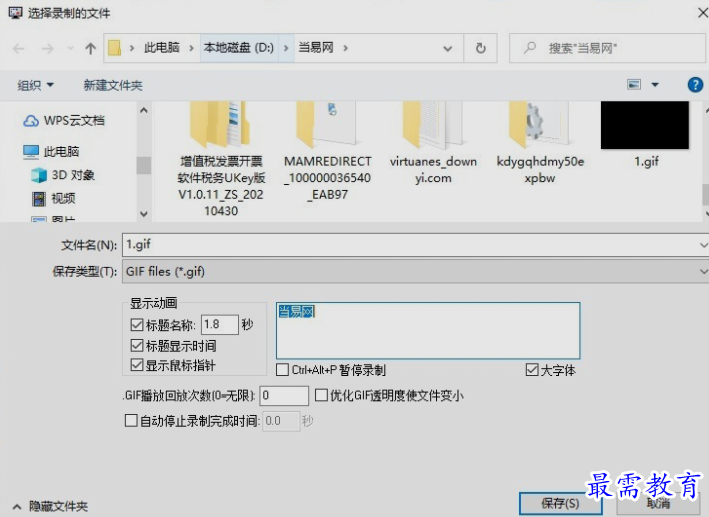Image resolution: width=709 pixels, height=517 pixels.
Task: Select 视频 in the sidebar
Action: [x=54, y=198]
